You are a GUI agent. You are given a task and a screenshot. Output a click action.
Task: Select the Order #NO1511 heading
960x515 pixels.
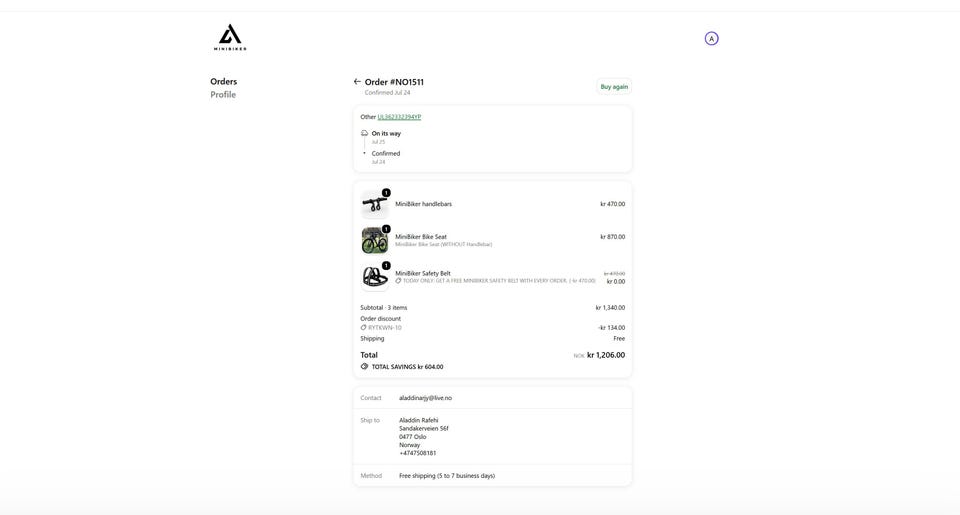click(x=394, y=82)
